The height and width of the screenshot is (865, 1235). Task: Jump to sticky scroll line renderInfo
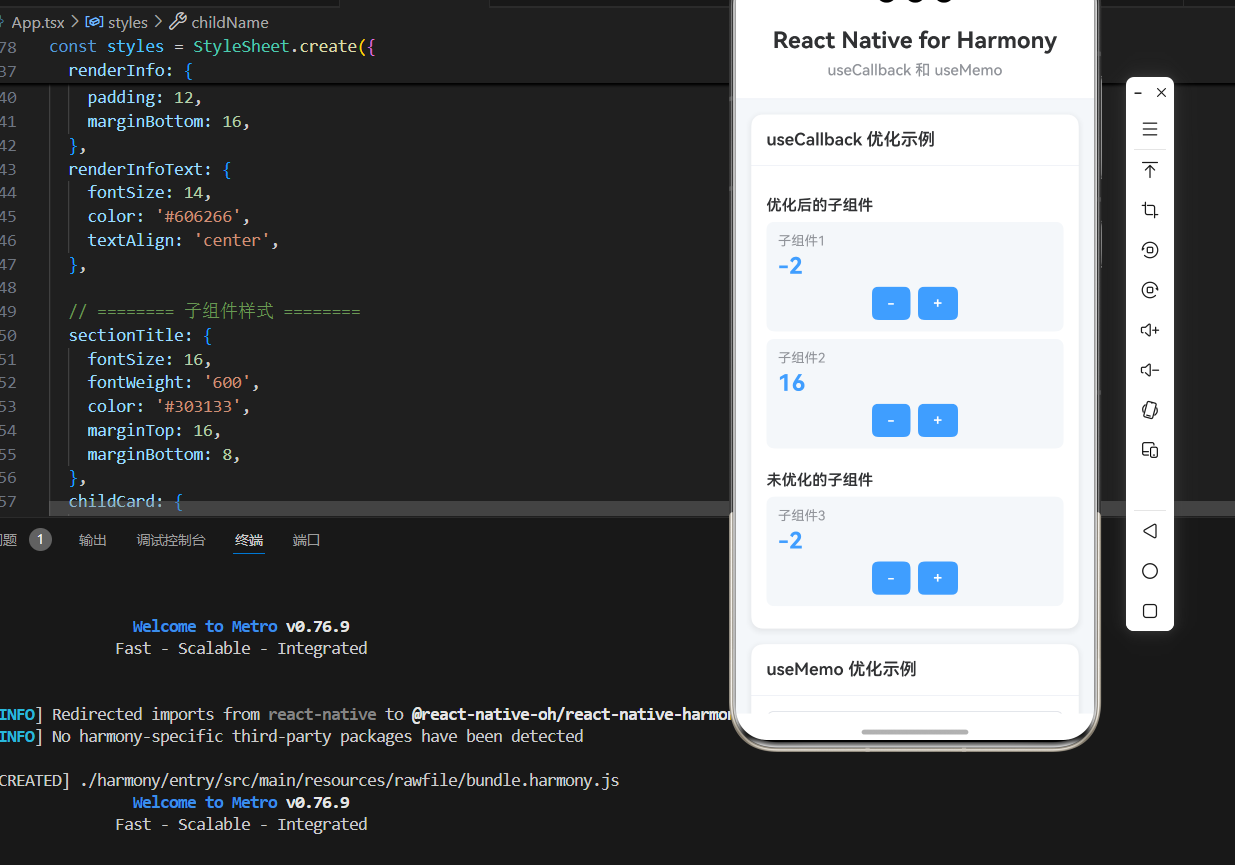[130, 71]
